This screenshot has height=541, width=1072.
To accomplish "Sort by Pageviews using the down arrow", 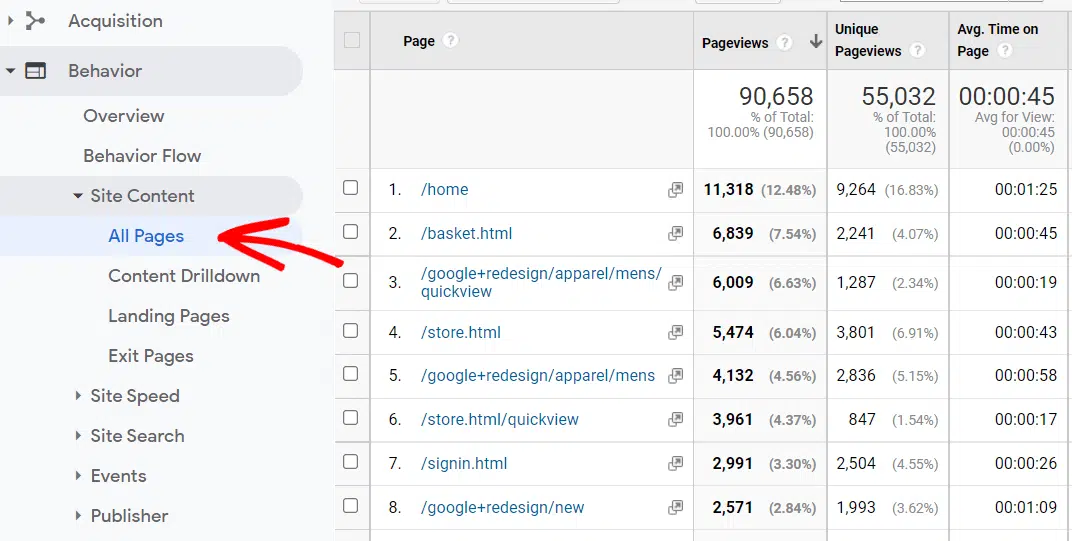I will pyautogui.click(x=815, y=43).
